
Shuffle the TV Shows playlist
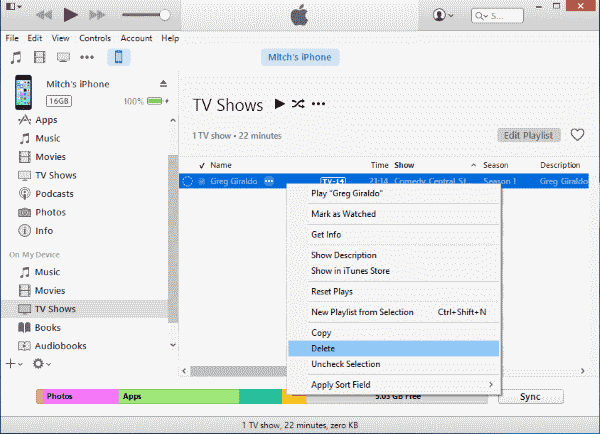point(297,104)
